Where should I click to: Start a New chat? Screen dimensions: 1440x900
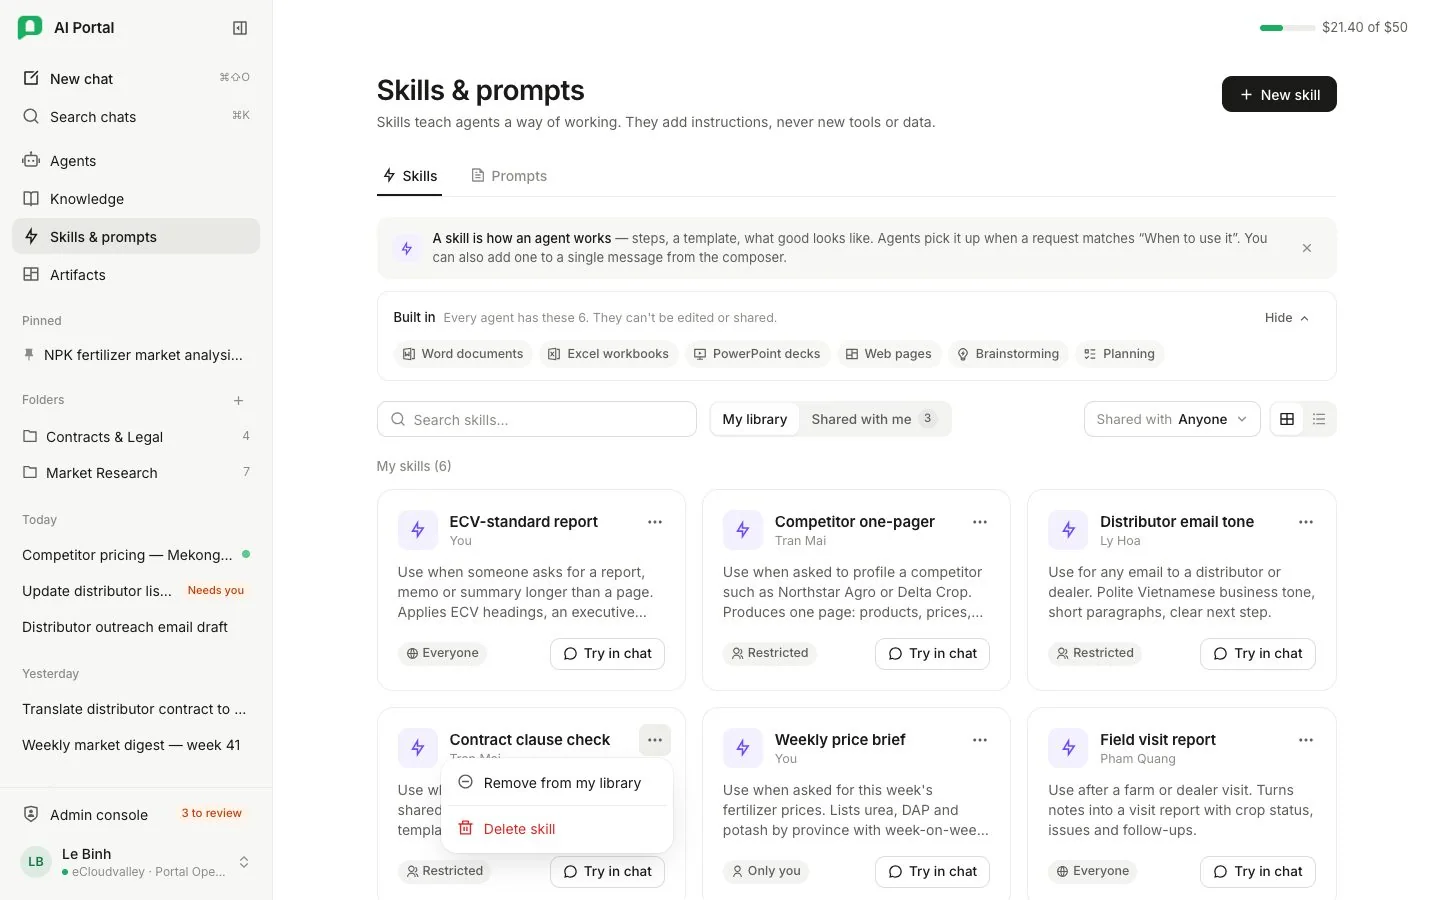136,78
